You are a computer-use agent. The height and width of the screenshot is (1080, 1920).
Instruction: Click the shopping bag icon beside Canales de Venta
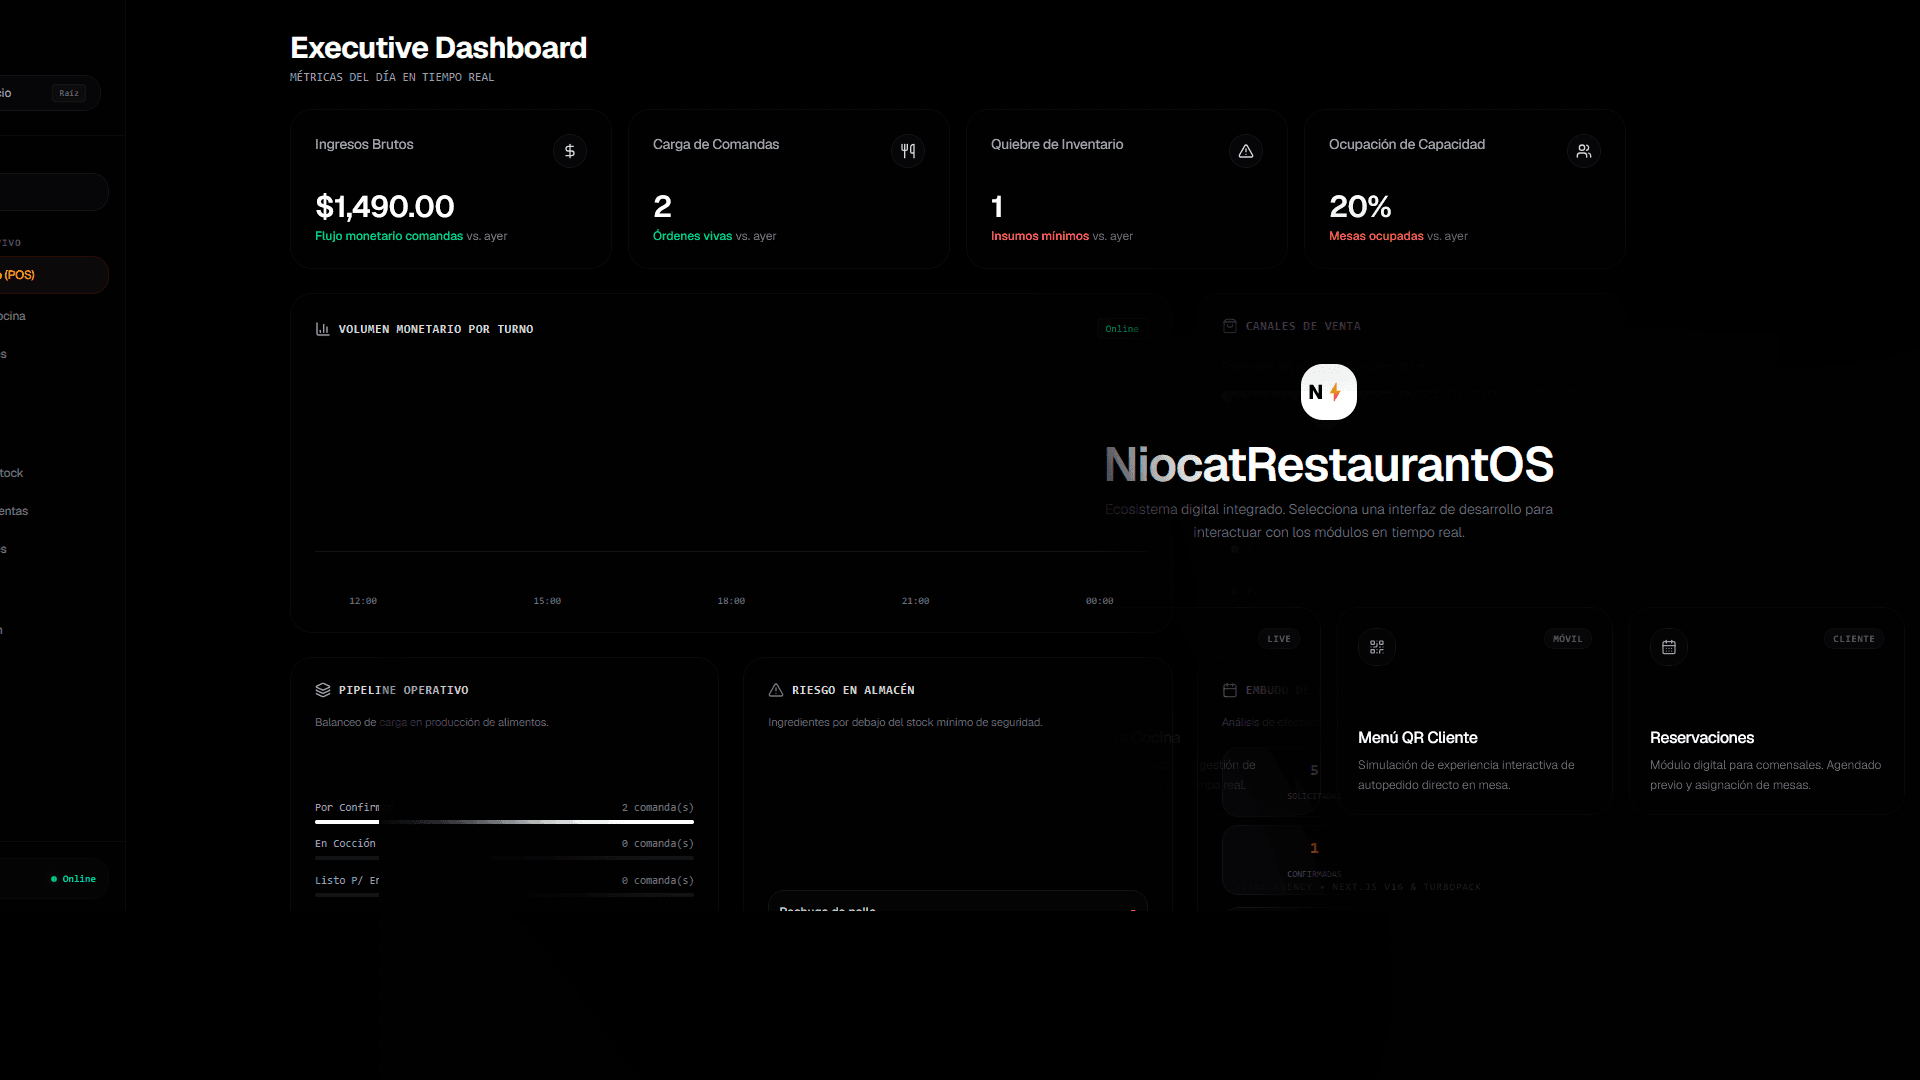1230,326
